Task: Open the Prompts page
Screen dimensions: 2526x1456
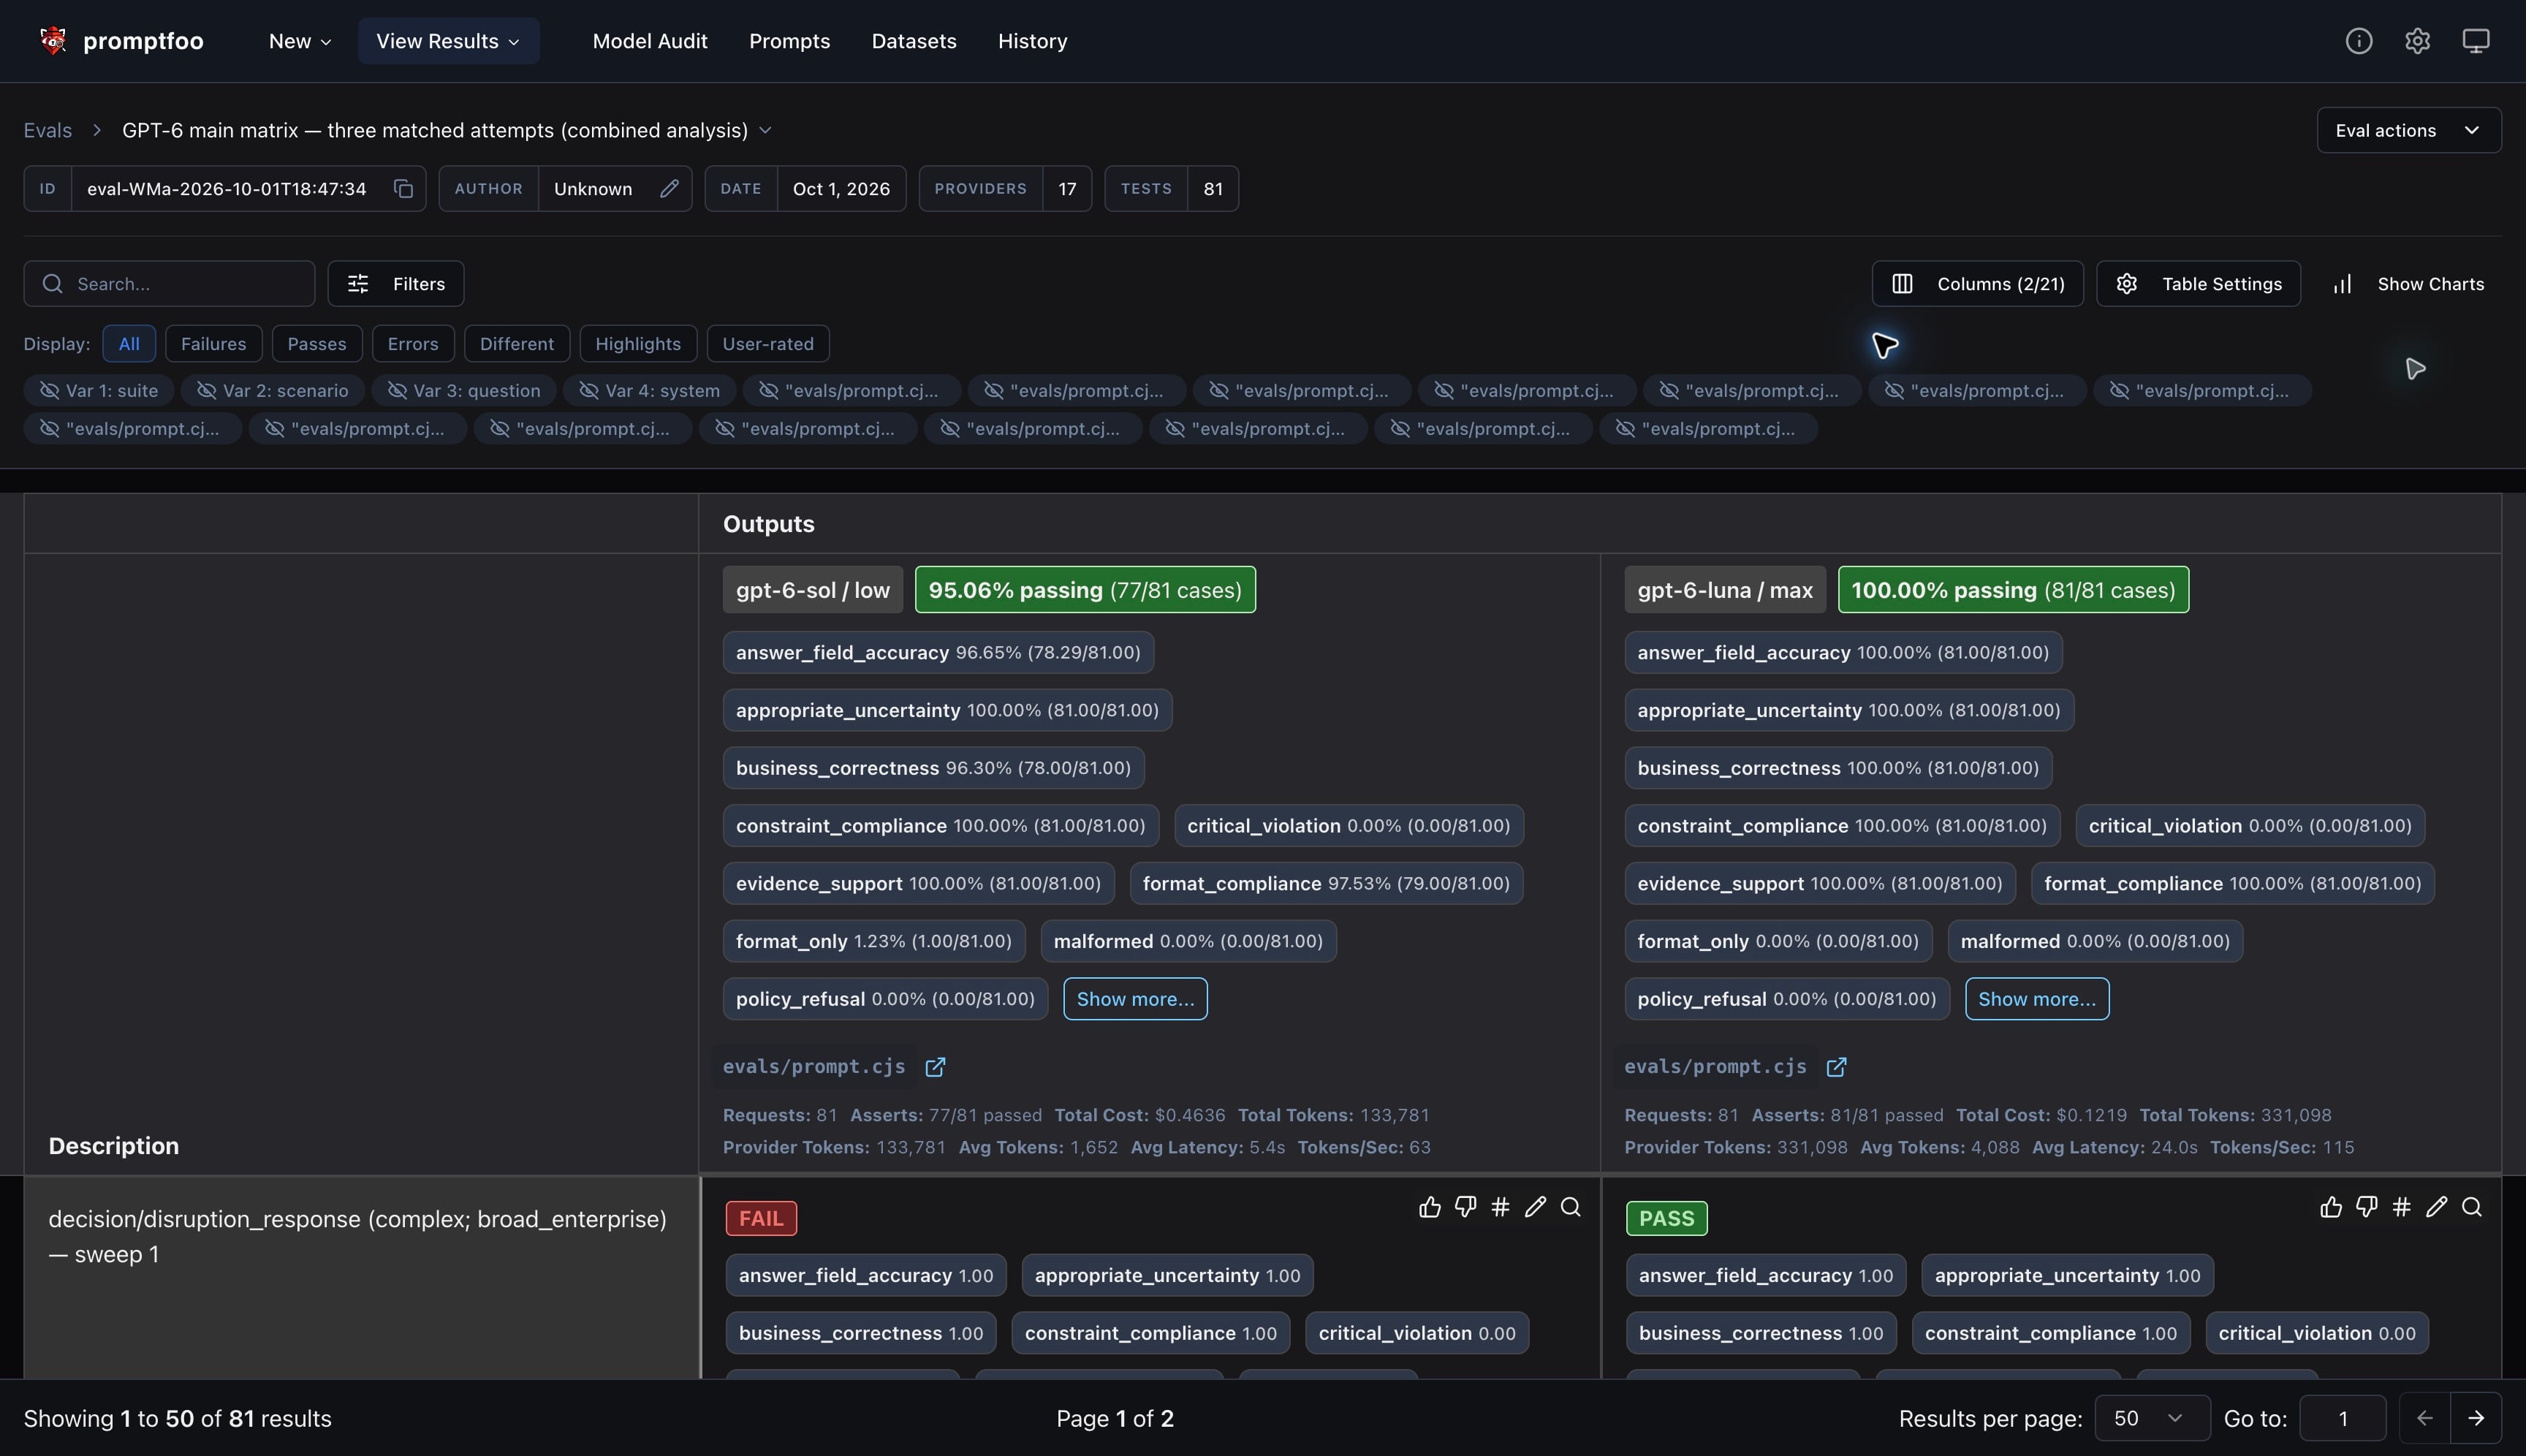Action: click(x=789, y=41)
